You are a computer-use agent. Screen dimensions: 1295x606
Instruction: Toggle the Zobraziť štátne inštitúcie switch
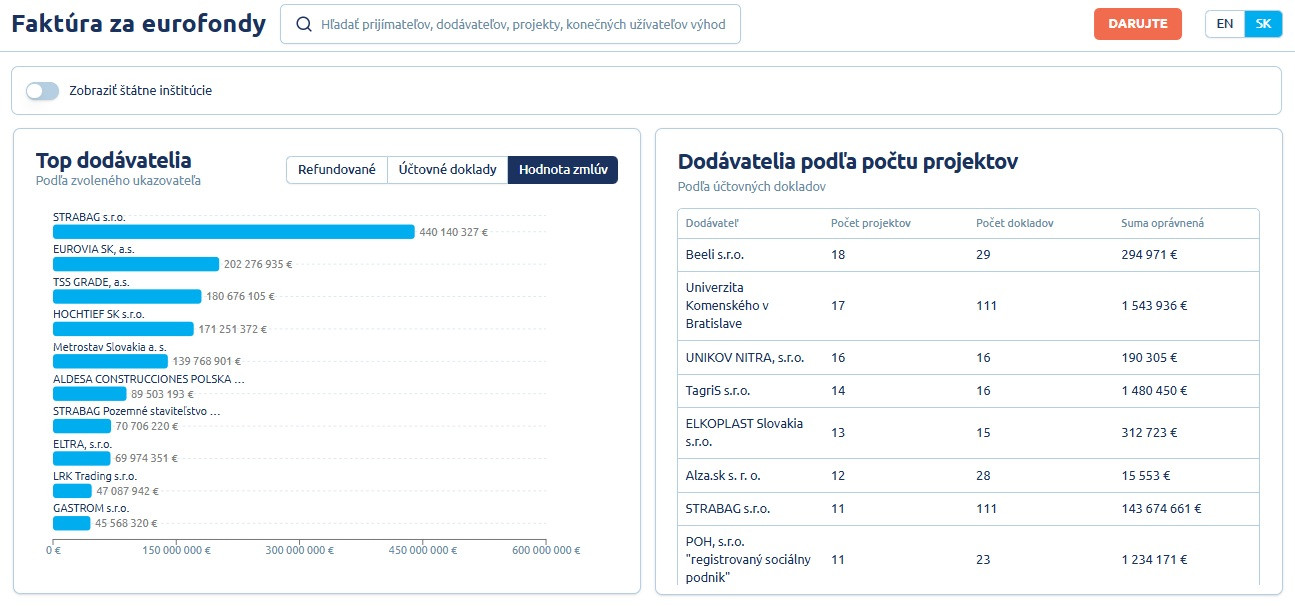(x=42, y=90)
